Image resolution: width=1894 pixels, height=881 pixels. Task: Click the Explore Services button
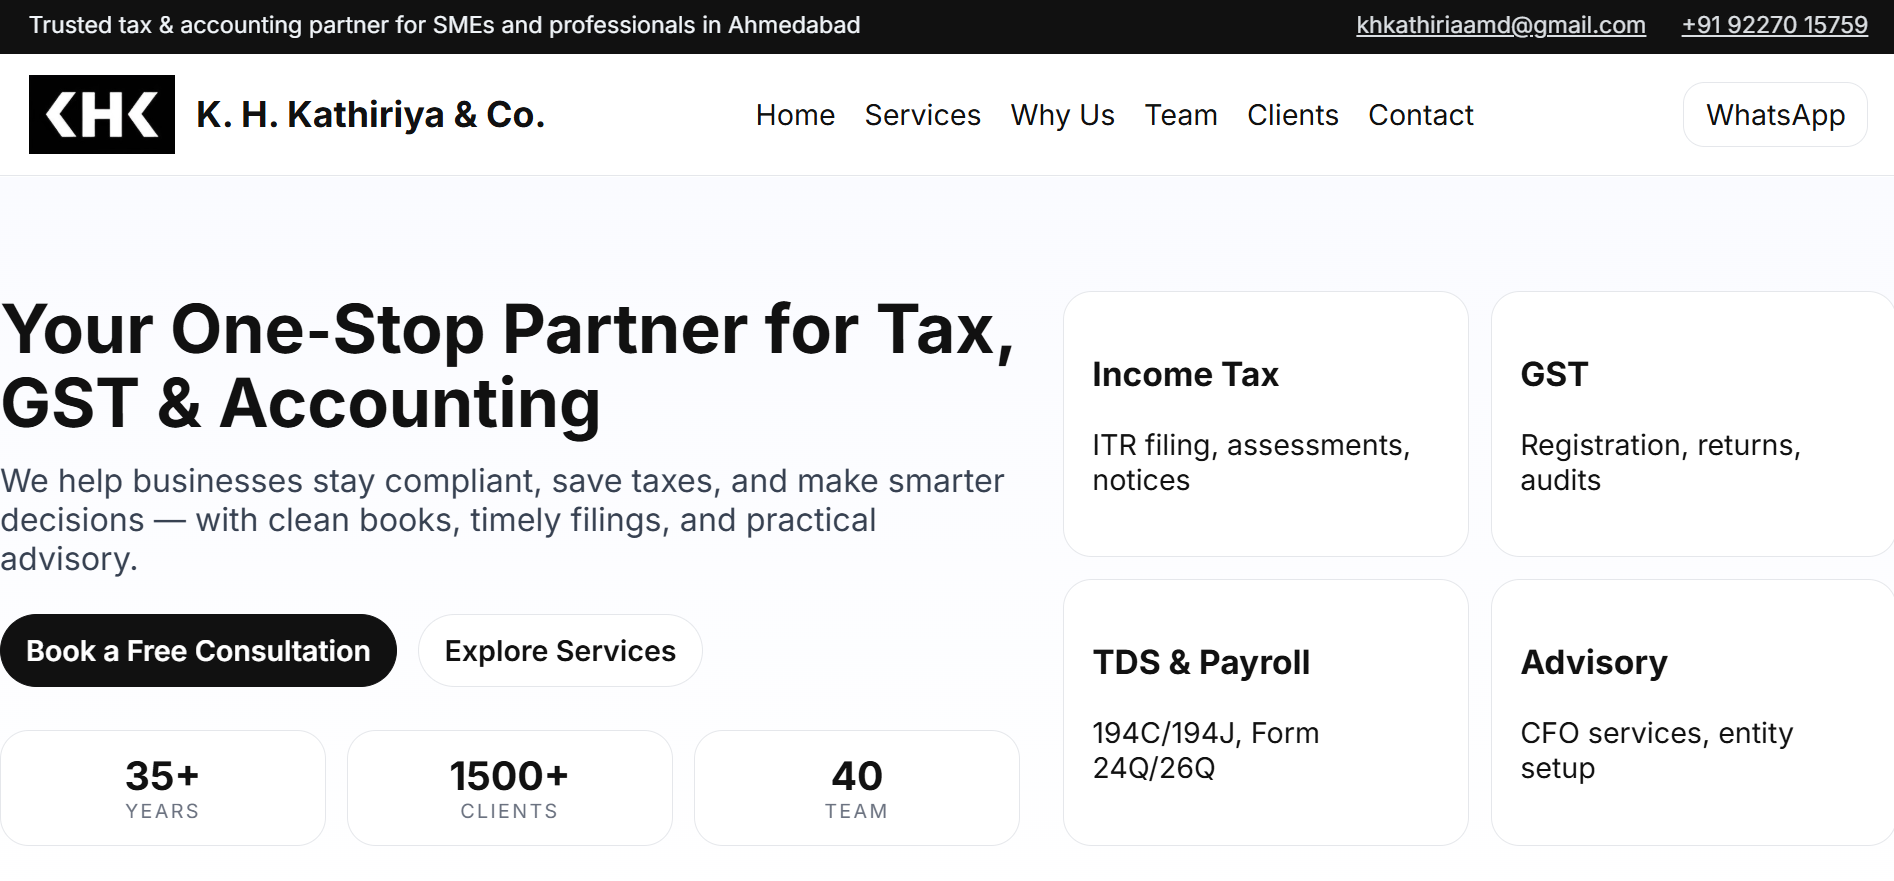click(x=560, y=651)
